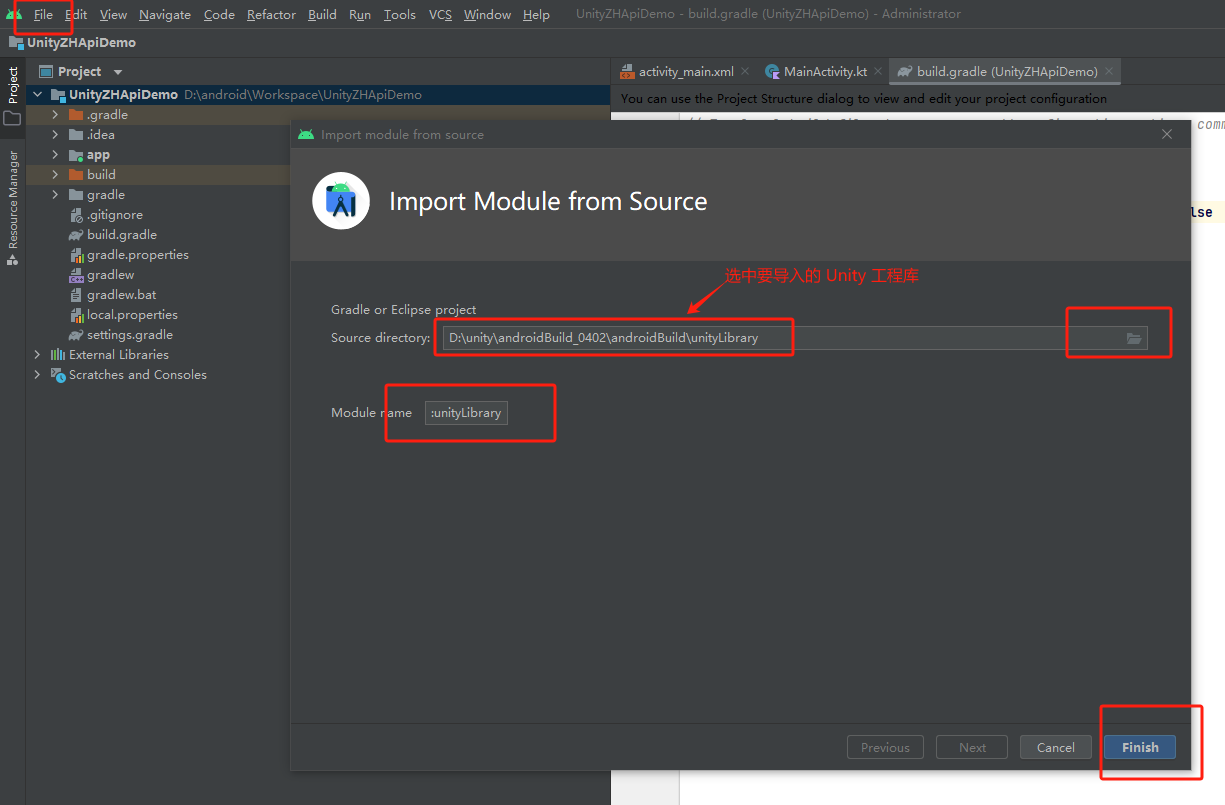Expand the .gradle folder
The height and width of the screenshot is (805, 1225).
point(55,115)
